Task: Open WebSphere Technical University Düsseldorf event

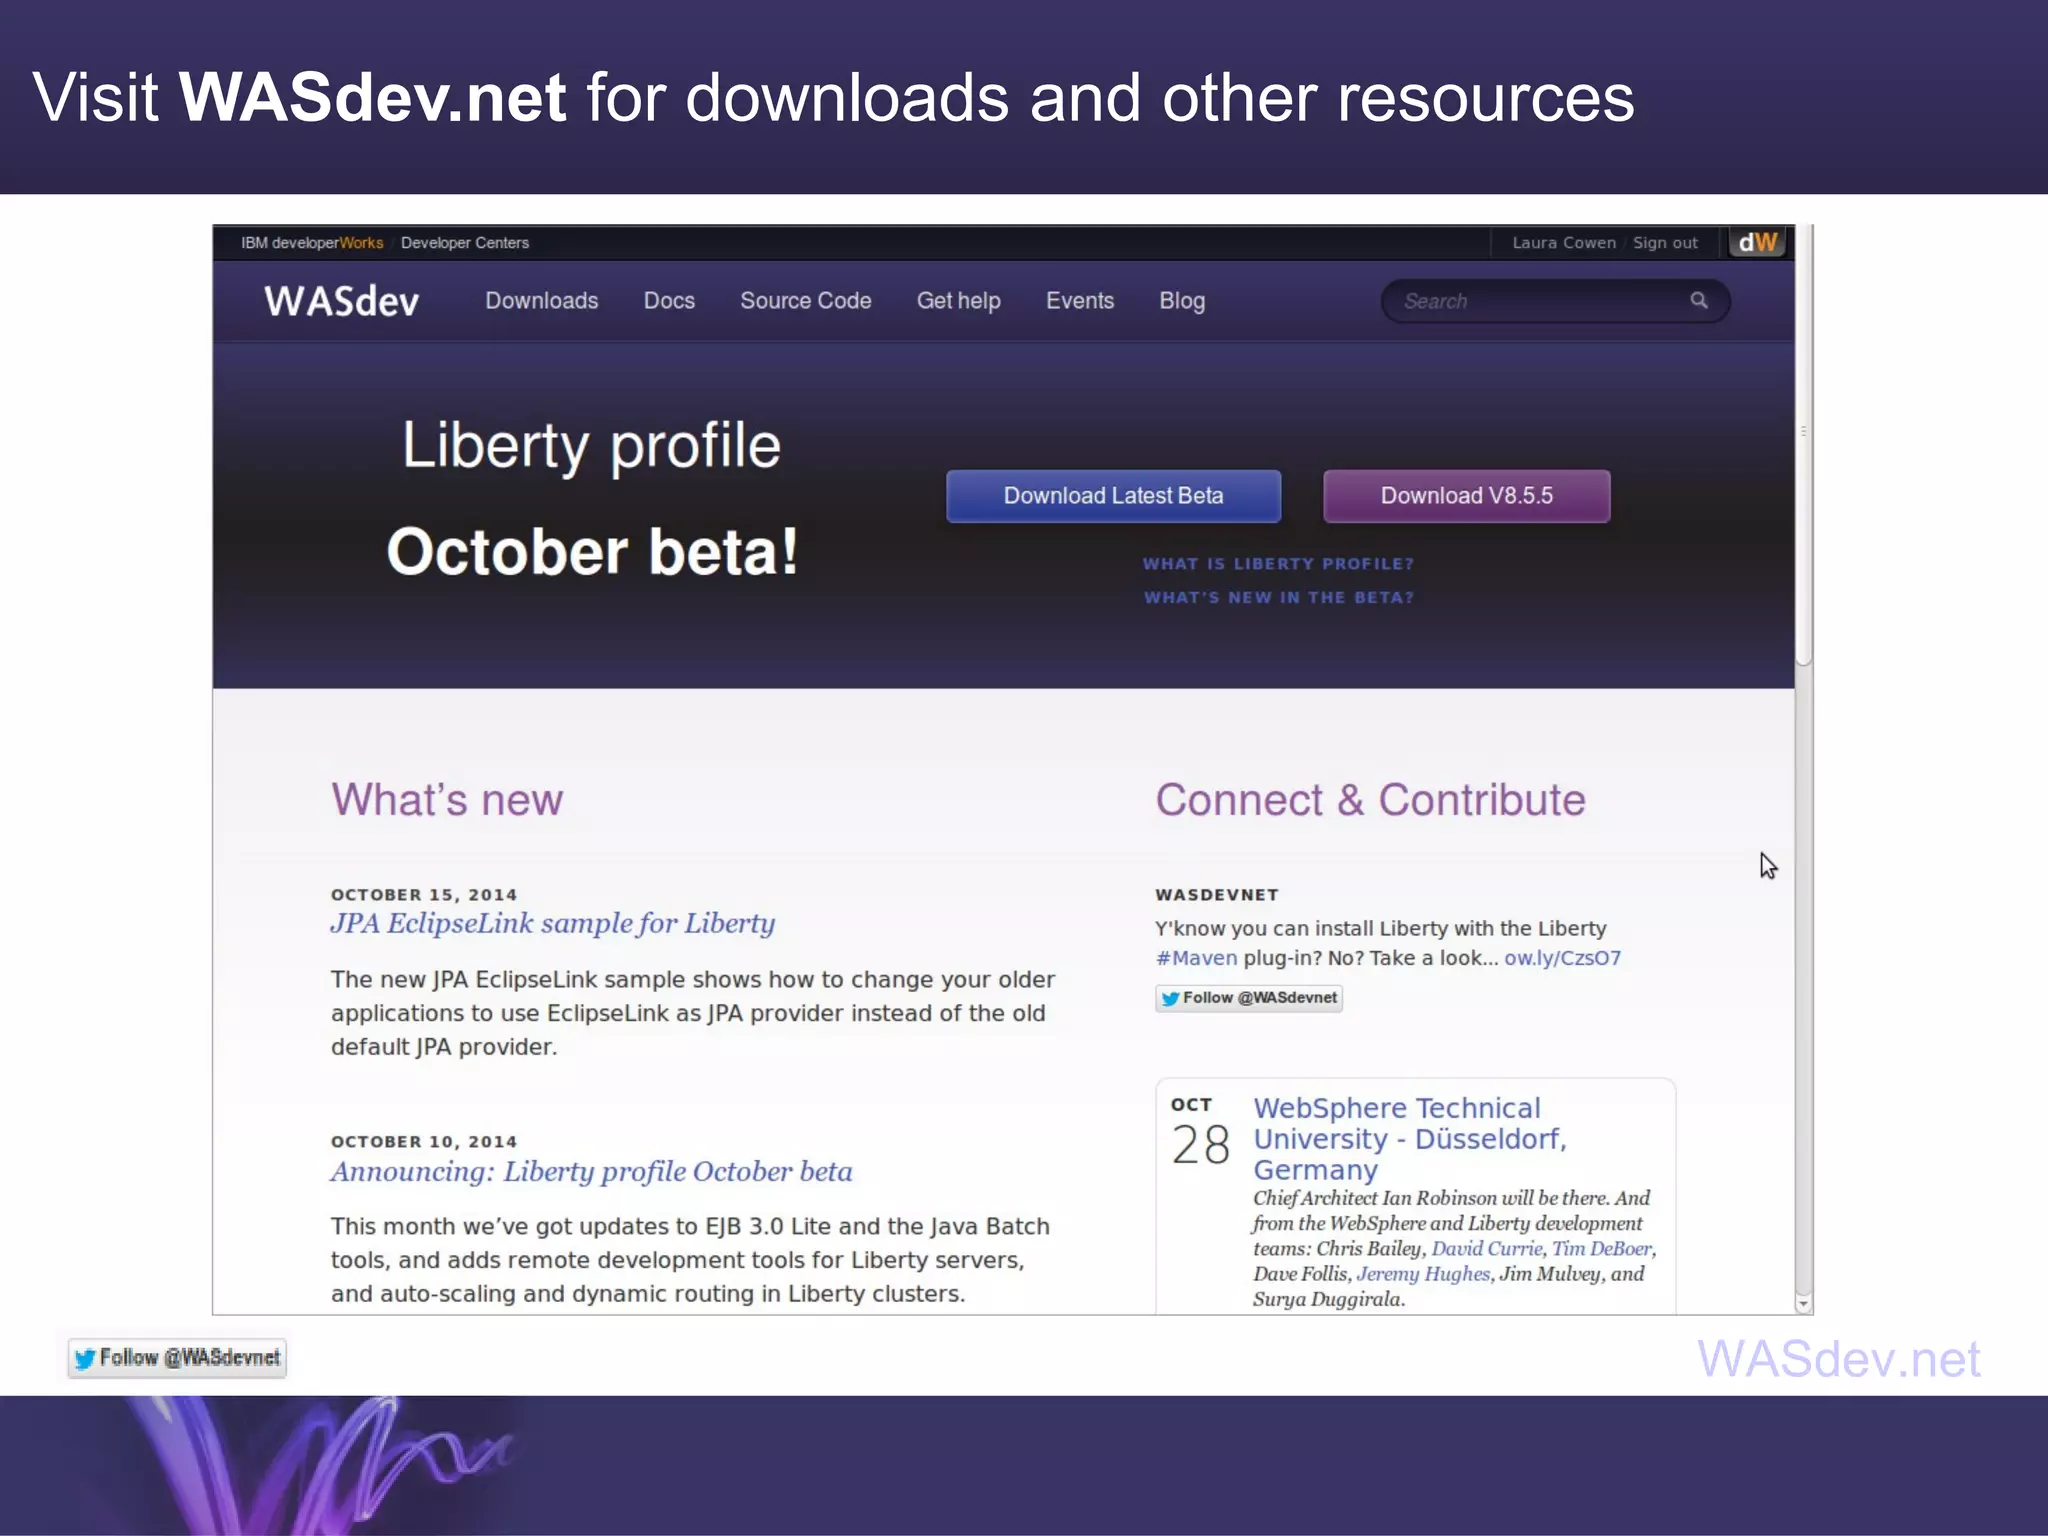Action: pos(1410,1139)
